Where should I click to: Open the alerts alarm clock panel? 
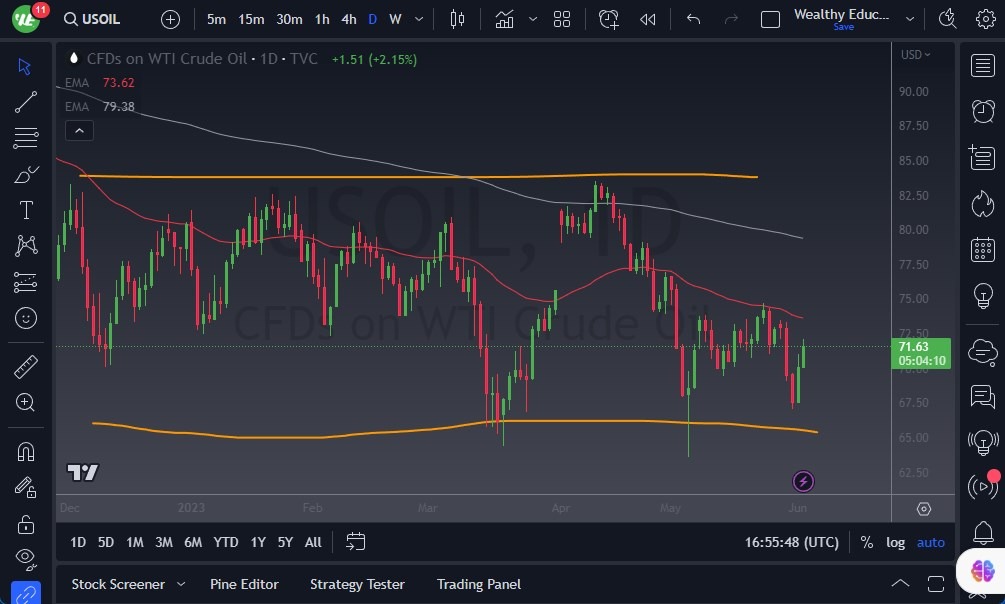click(x=983, y=111)
